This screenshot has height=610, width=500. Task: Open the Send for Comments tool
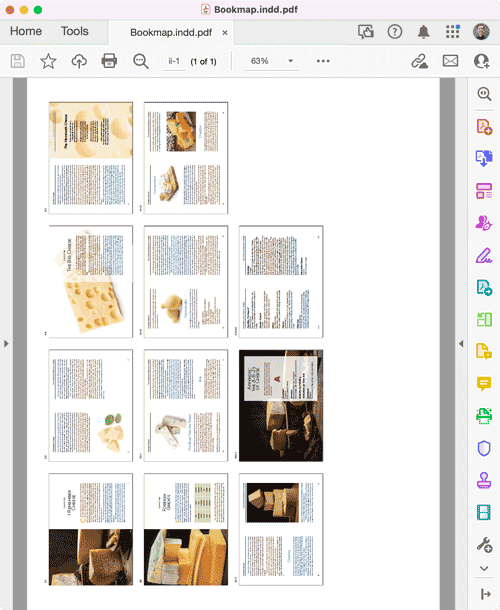484,351
